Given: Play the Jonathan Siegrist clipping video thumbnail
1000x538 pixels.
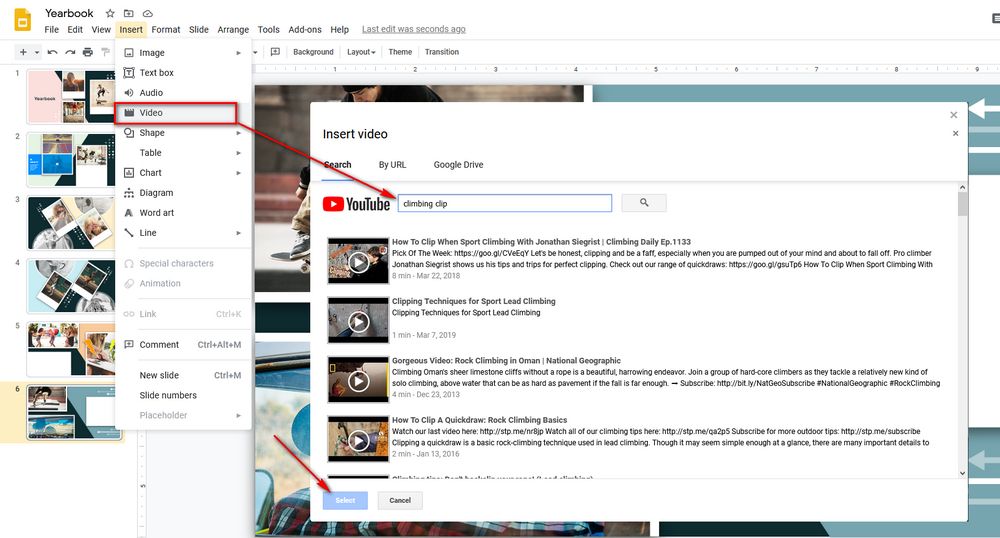Looking at the screenshot, I should [358, 261].
